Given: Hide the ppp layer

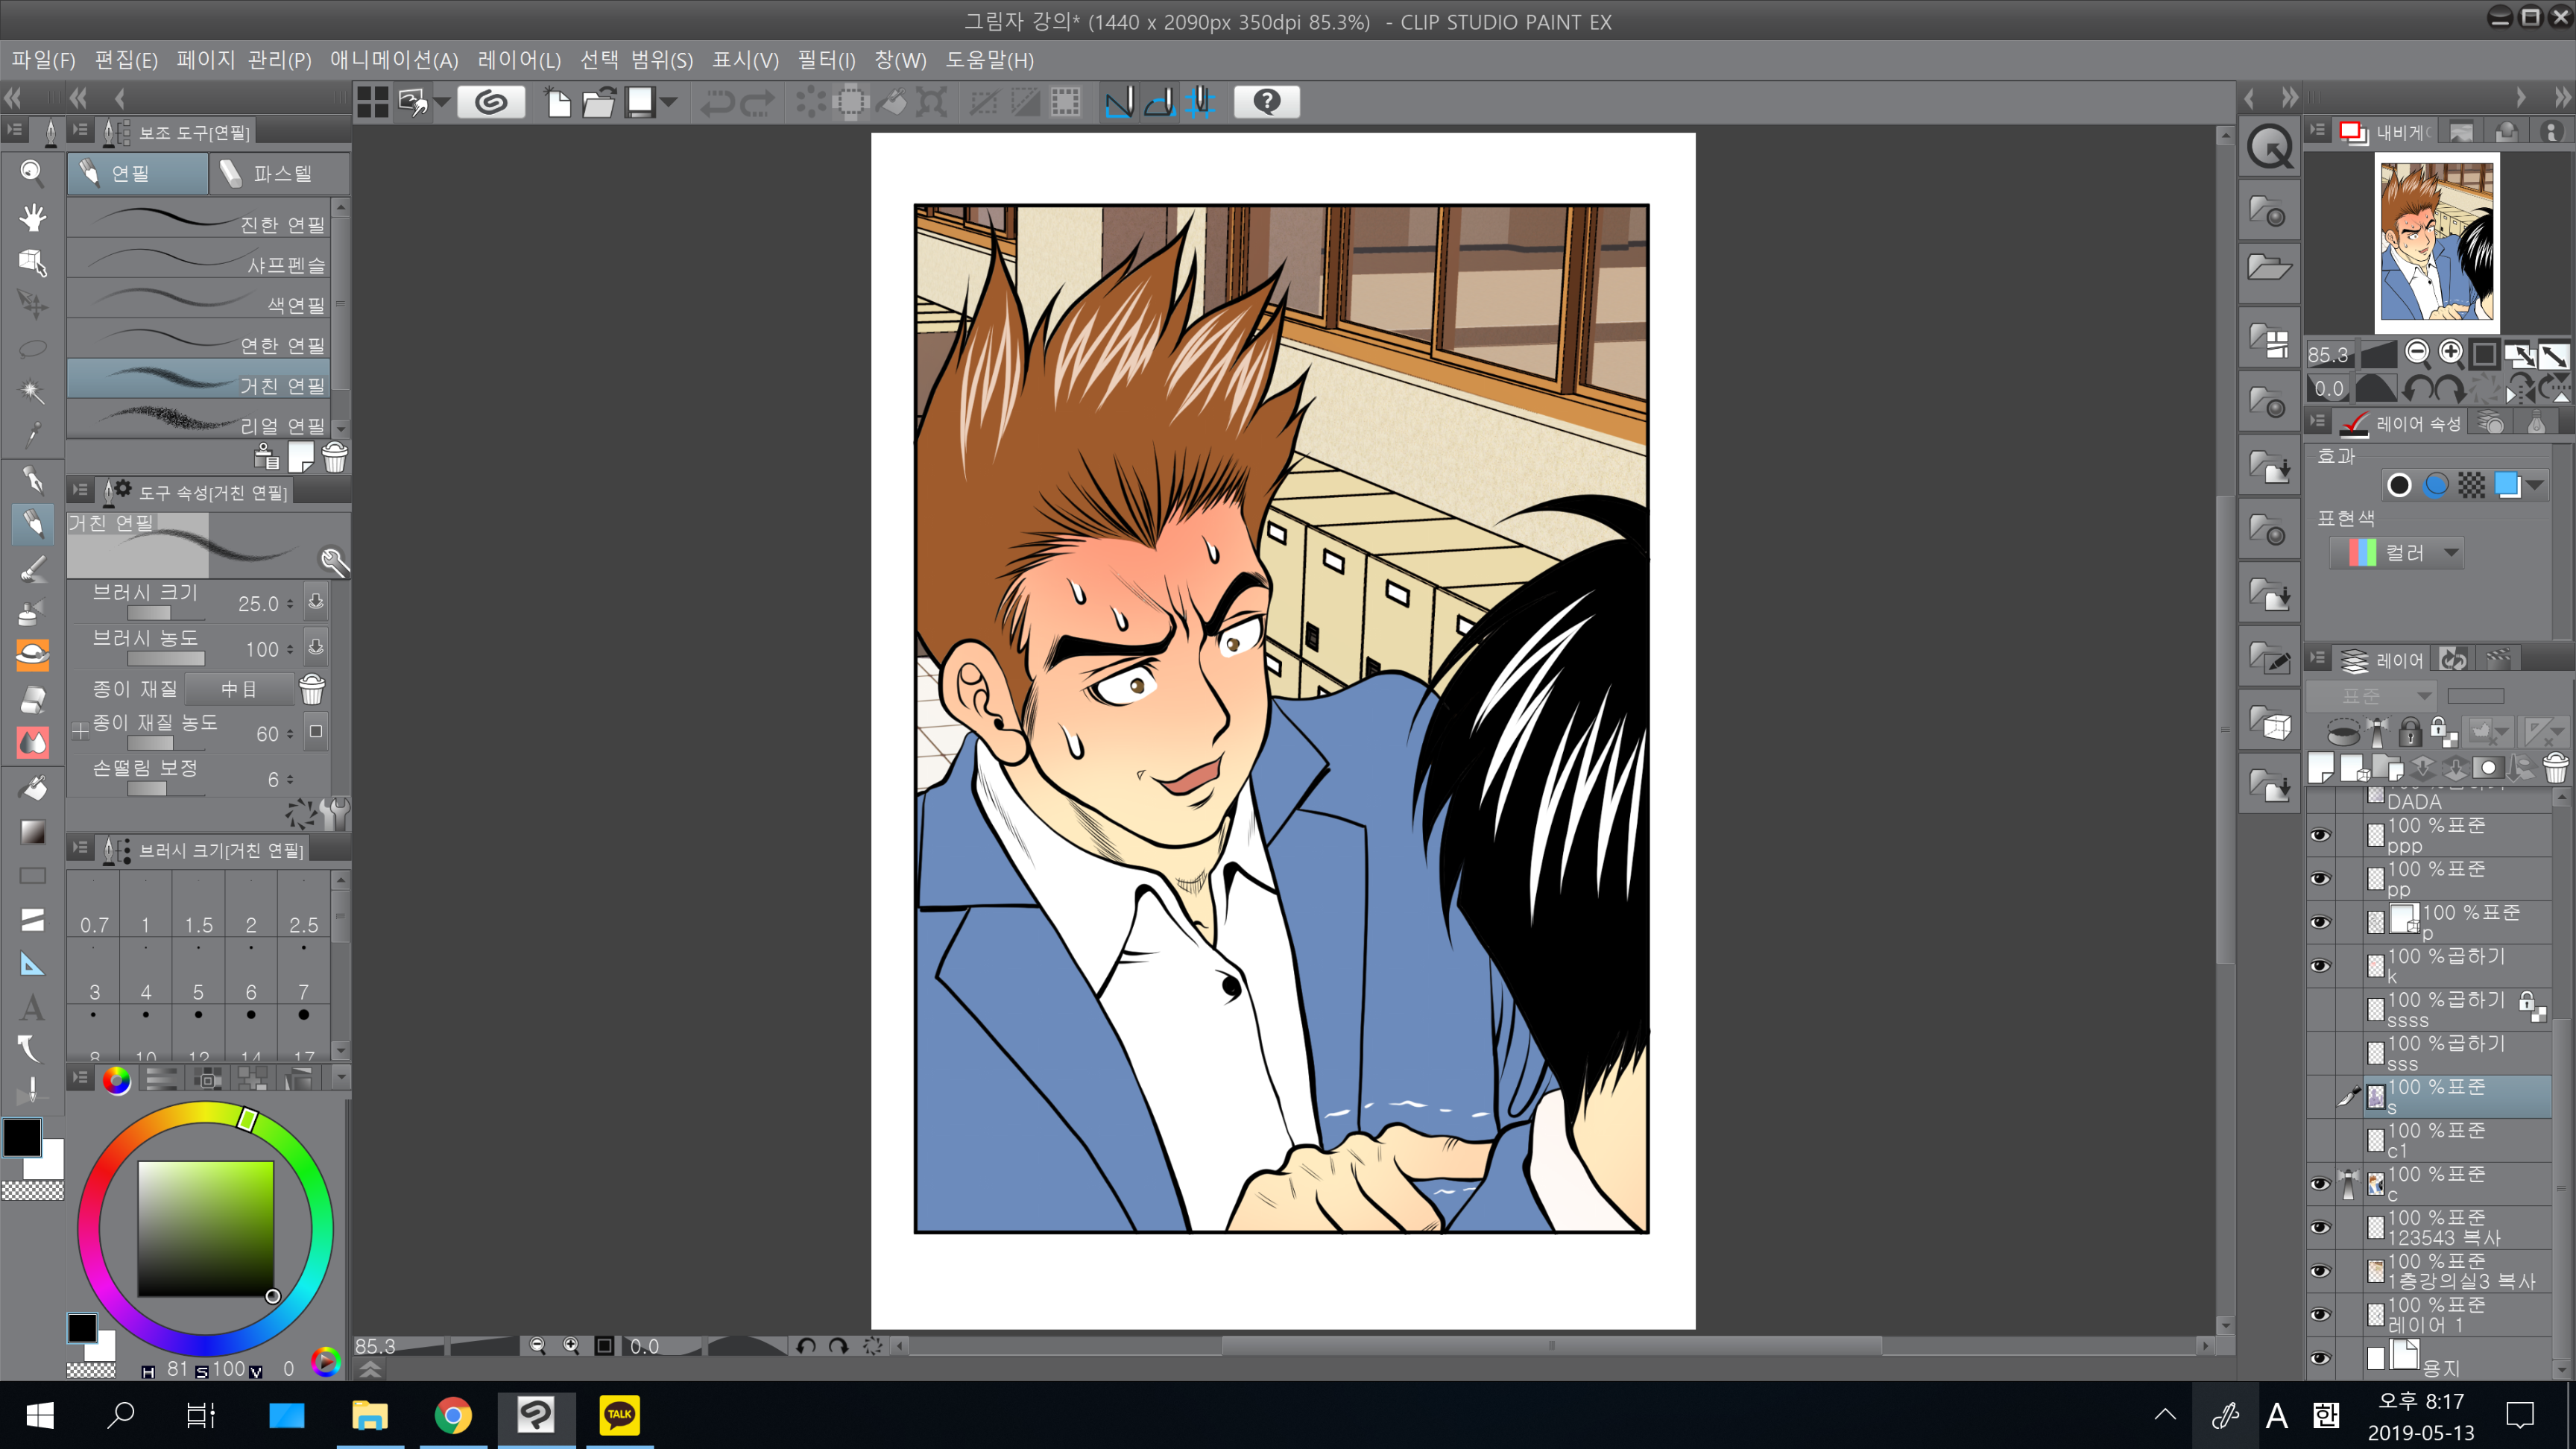Looking at the screenshot, I should [x=2320, y=835].
